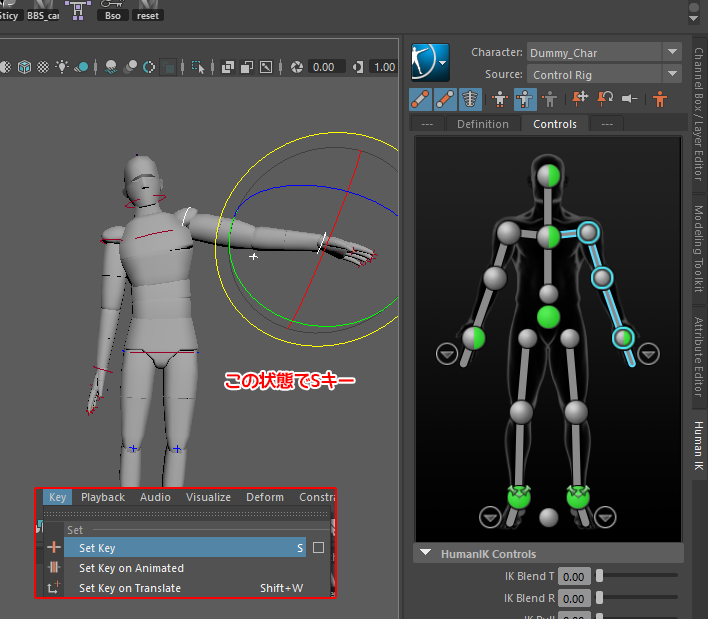Adjust the IK Blend T slider
708x619 pixels.
click(600, 576)
